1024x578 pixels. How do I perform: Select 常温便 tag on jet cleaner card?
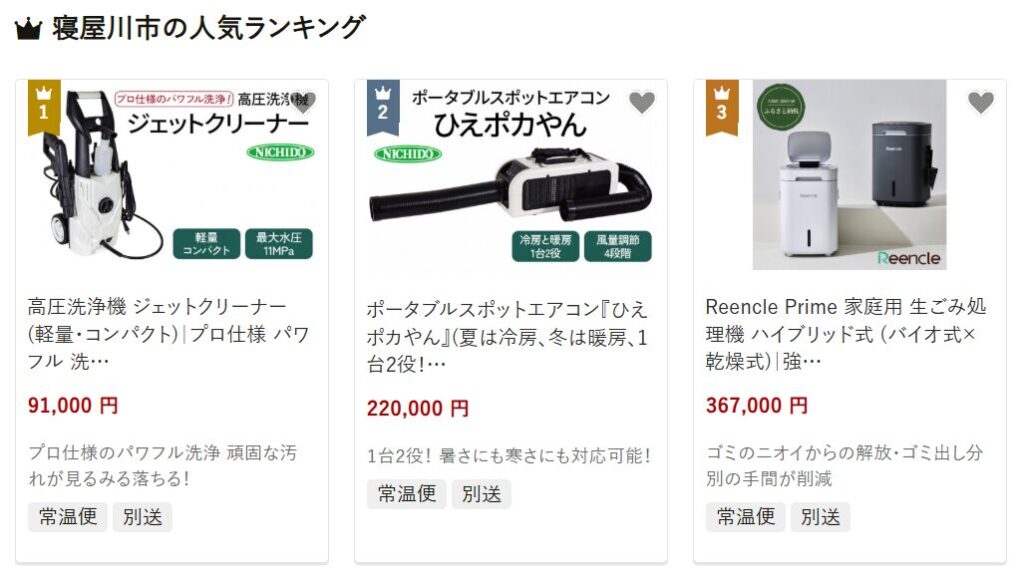pyautogui.click(x=68, y=517)
